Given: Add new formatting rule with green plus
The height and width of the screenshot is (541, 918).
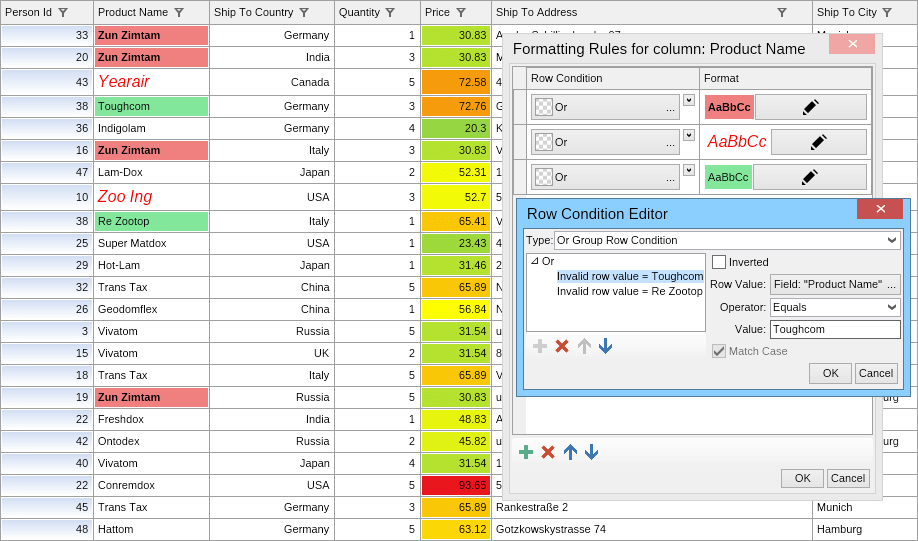Looking at the screenshot, I should click(x=526, y=452).
